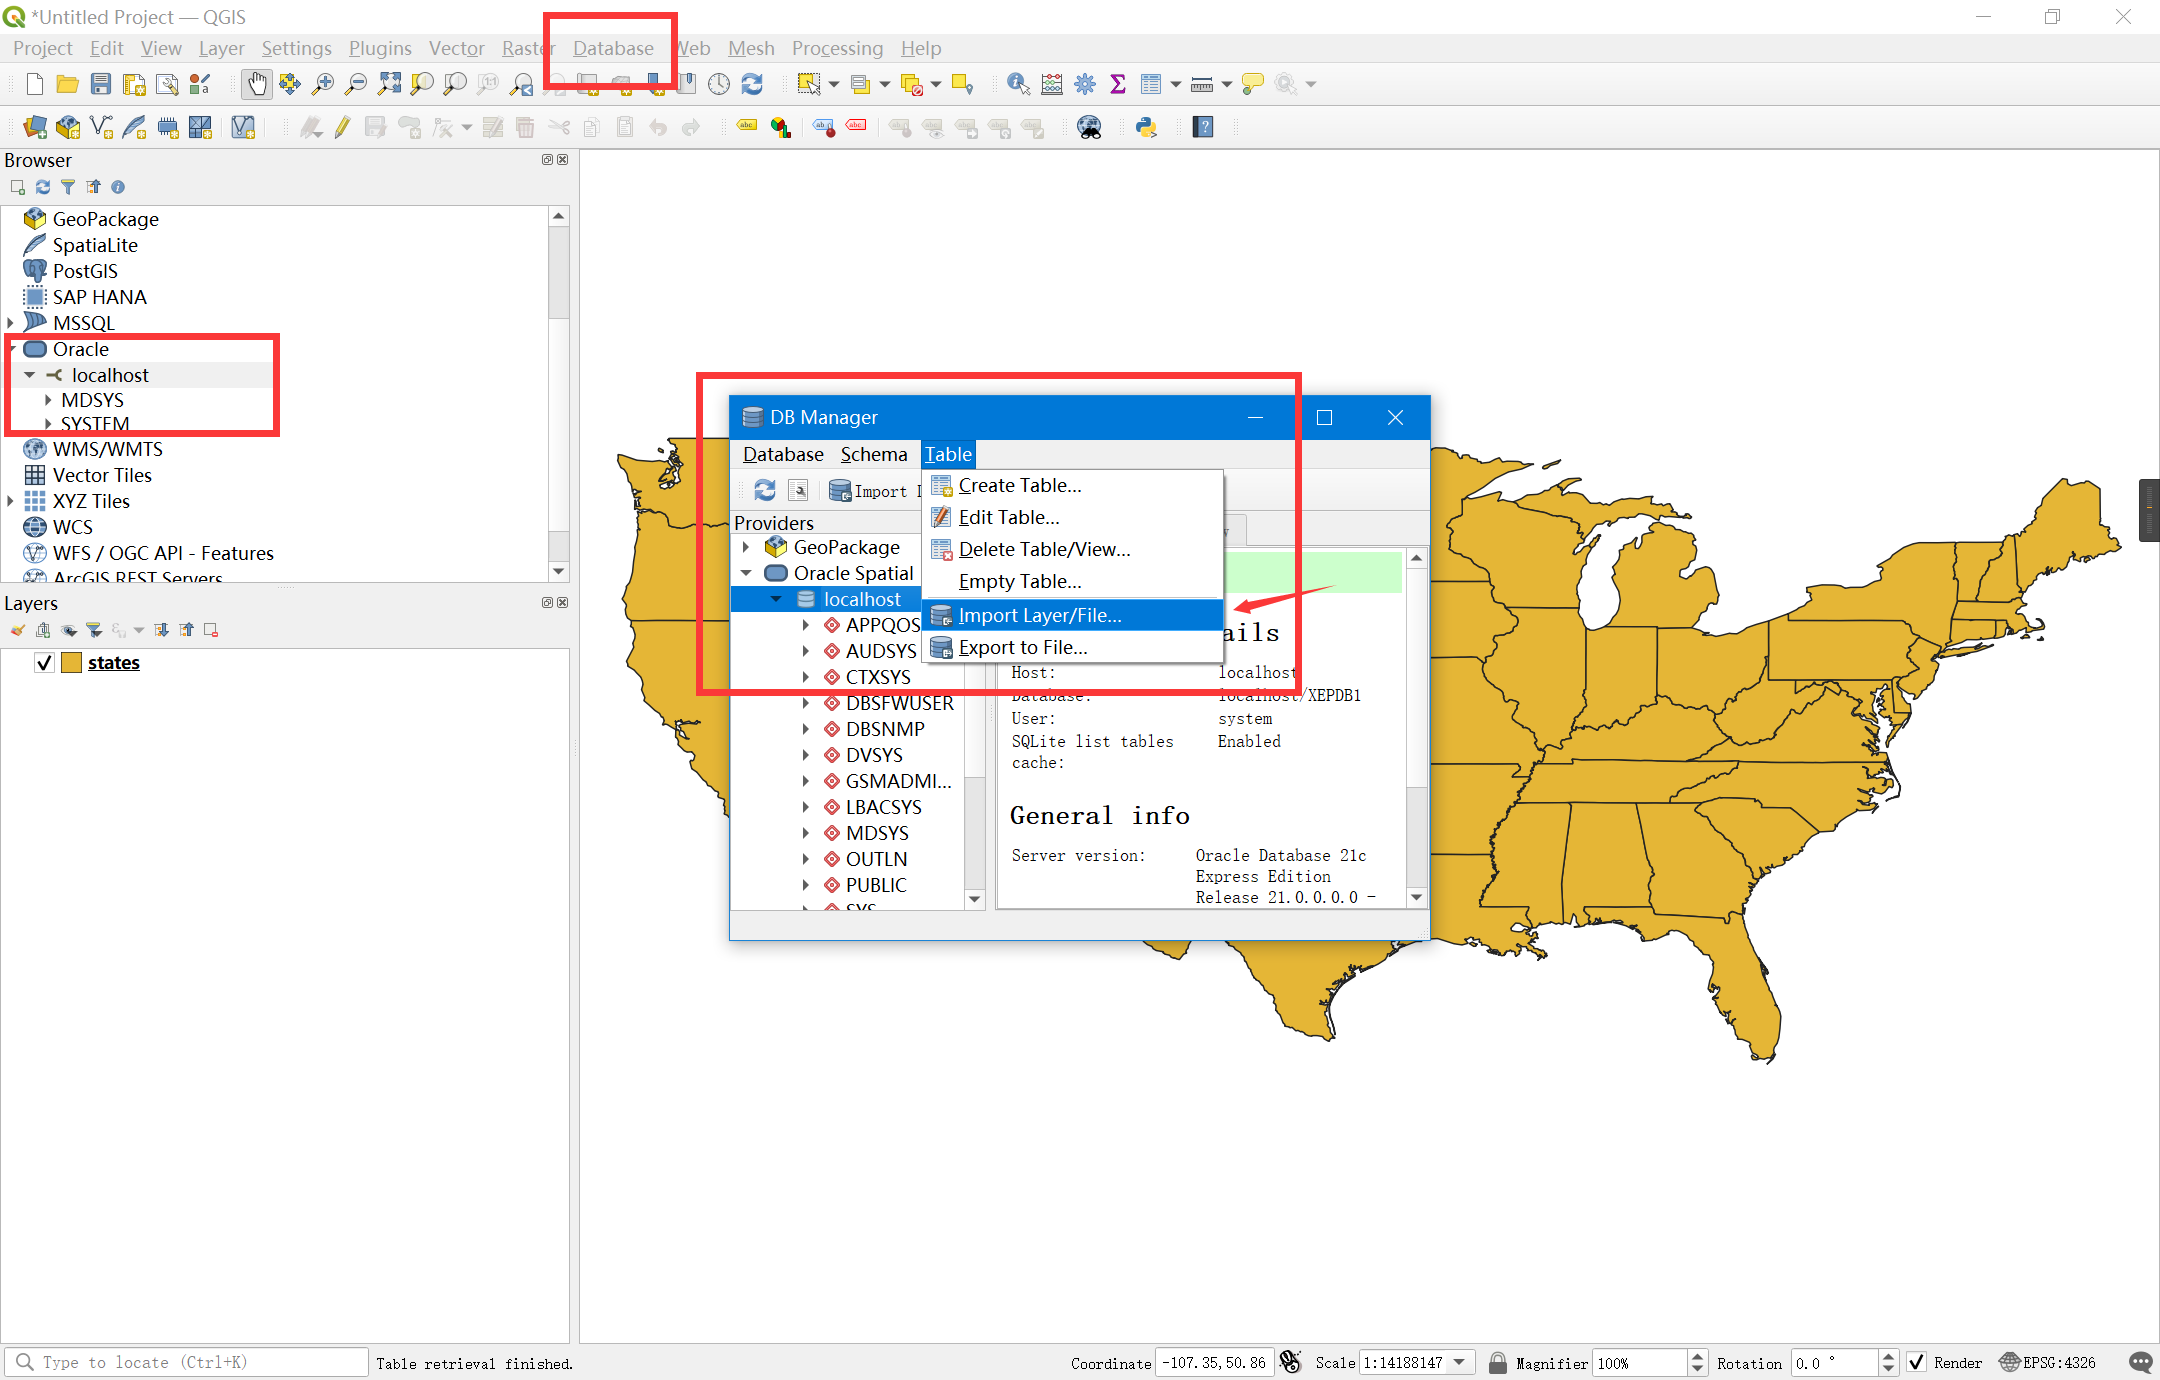
Task: Select the OUTLN schema in DB Manager
Action: [x=876, y=859]
